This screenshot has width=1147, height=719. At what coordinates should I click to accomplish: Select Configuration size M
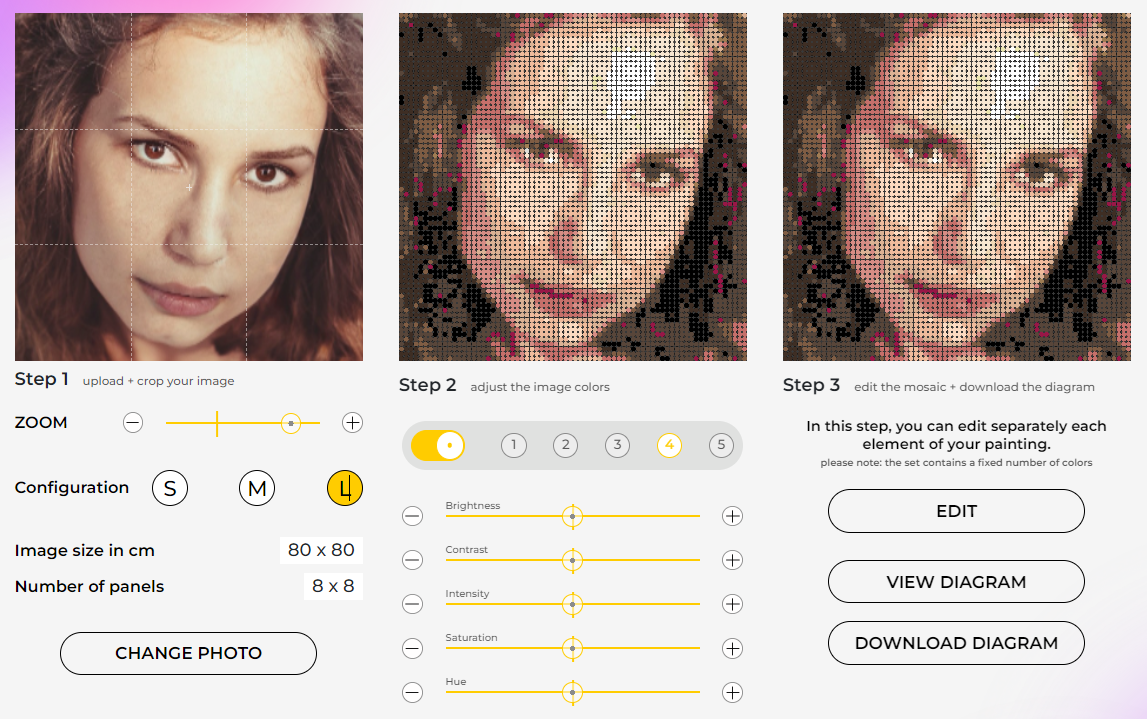coord(257,488)
